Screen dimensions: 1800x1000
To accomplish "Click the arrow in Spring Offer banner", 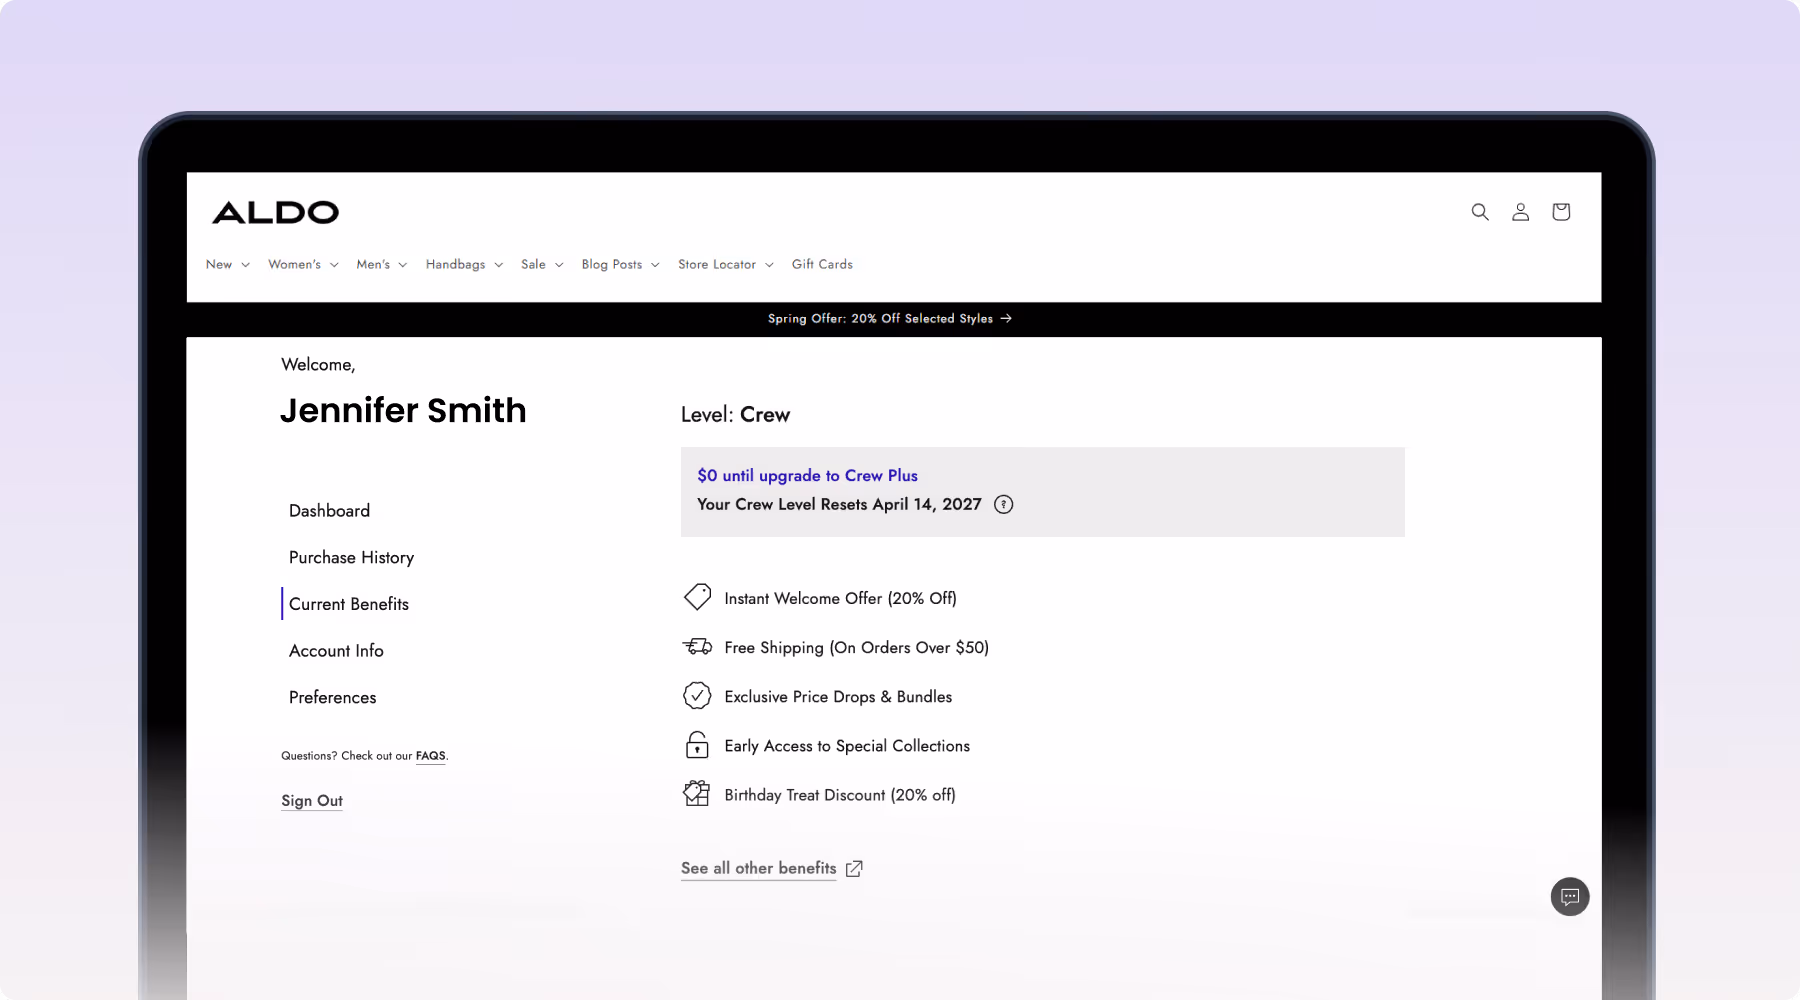I will [x=1006, y=319].
